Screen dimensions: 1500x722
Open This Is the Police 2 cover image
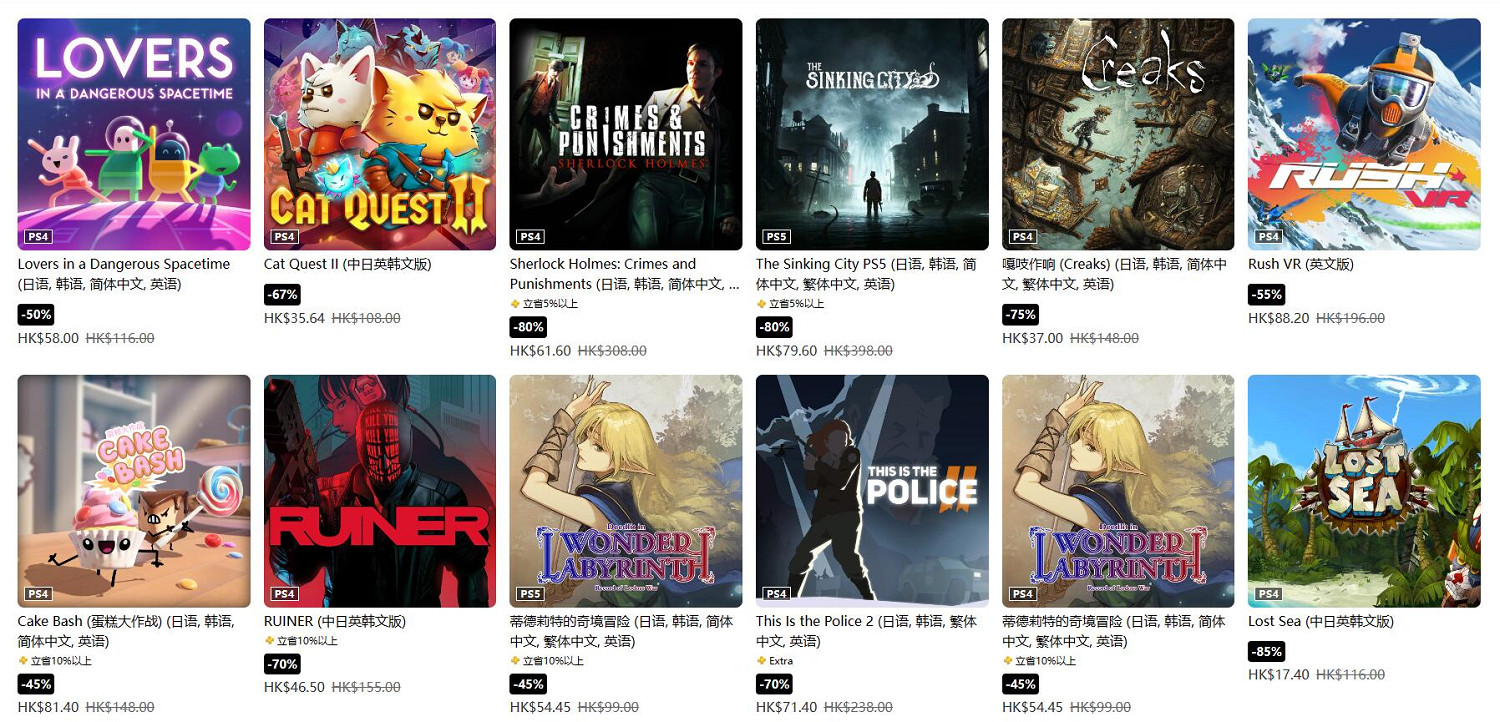pos(872,491)
